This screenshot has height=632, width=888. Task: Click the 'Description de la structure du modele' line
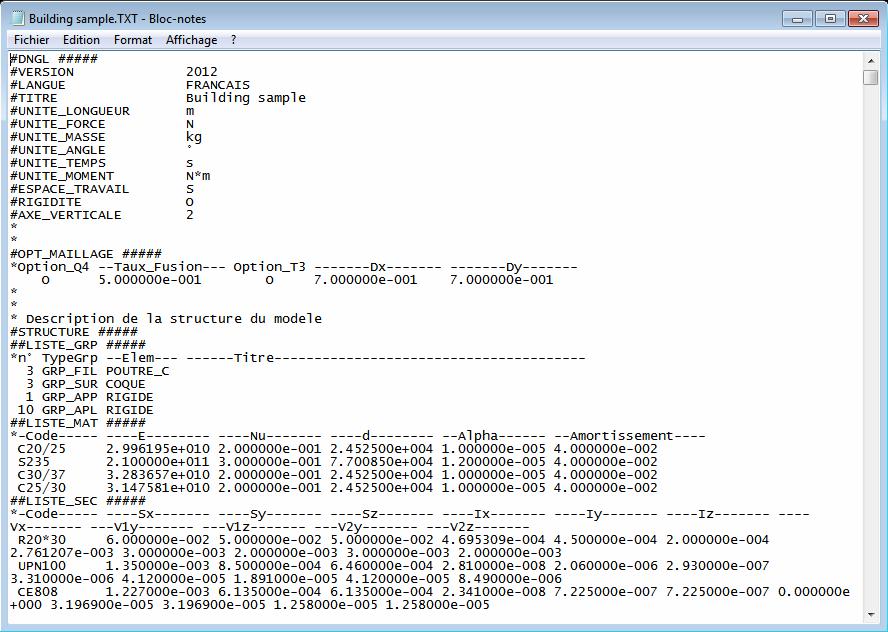[173, 319]
